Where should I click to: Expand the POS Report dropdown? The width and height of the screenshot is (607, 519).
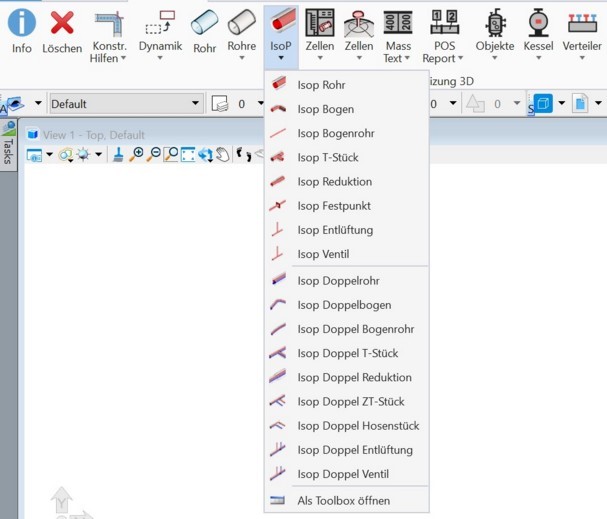point(444,35)
